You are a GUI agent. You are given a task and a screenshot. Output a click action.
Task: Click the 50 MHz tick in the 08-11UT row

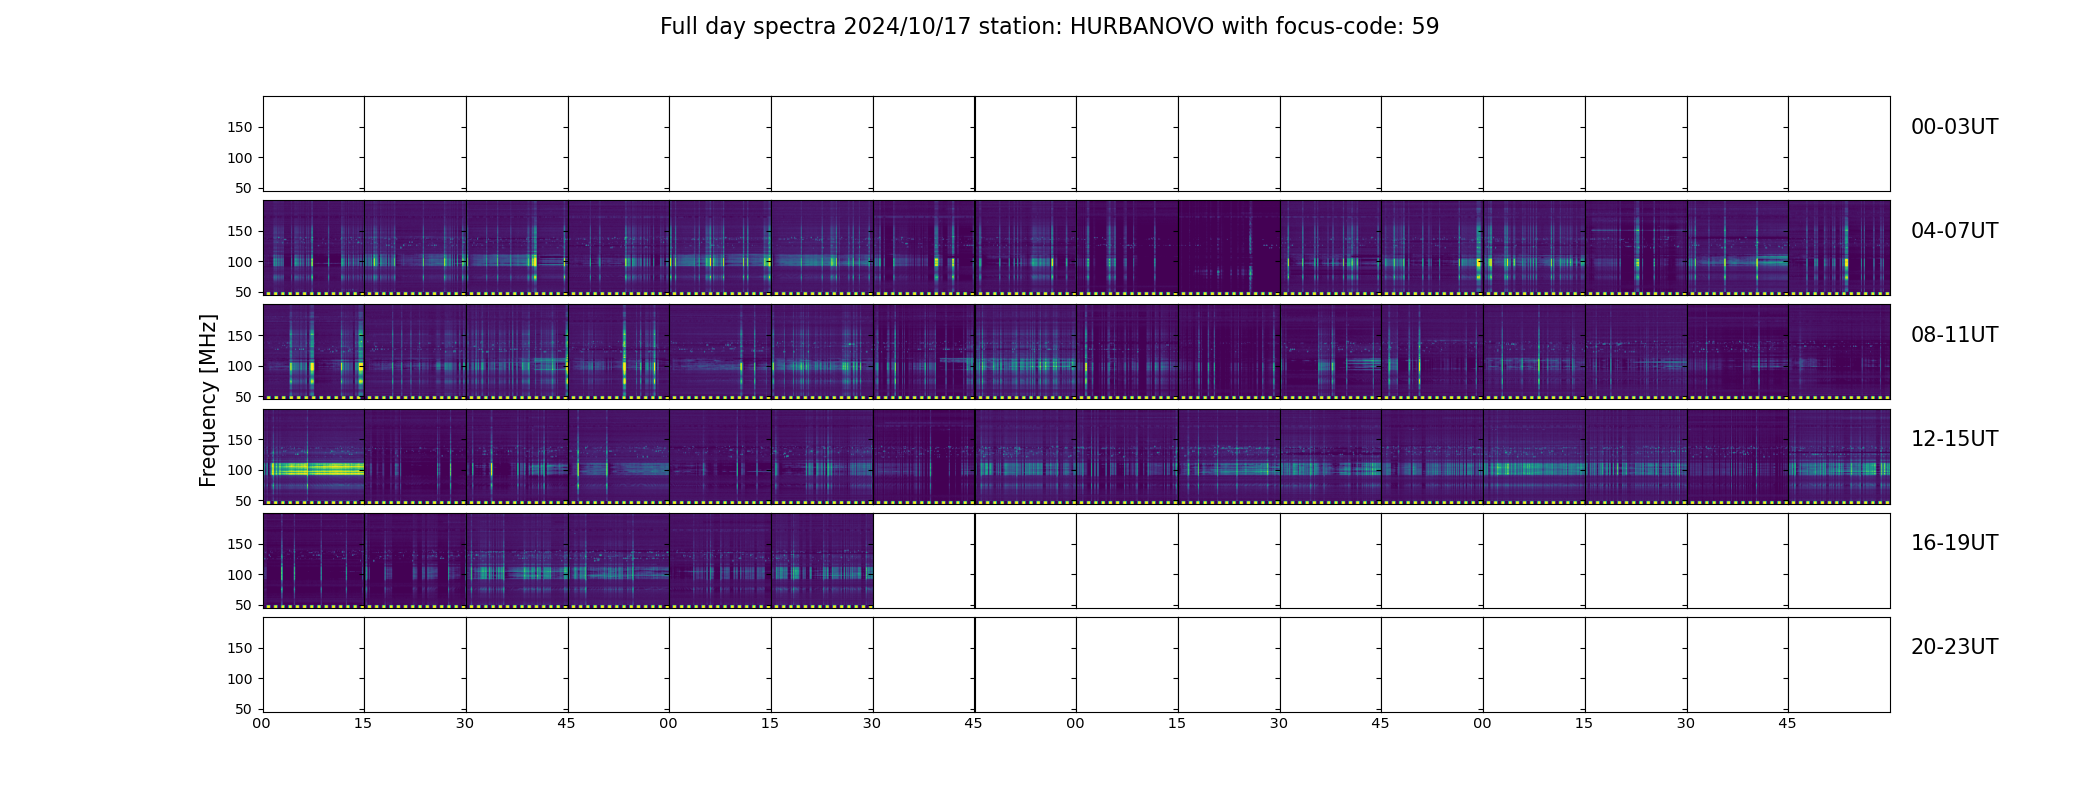(244, 397)
